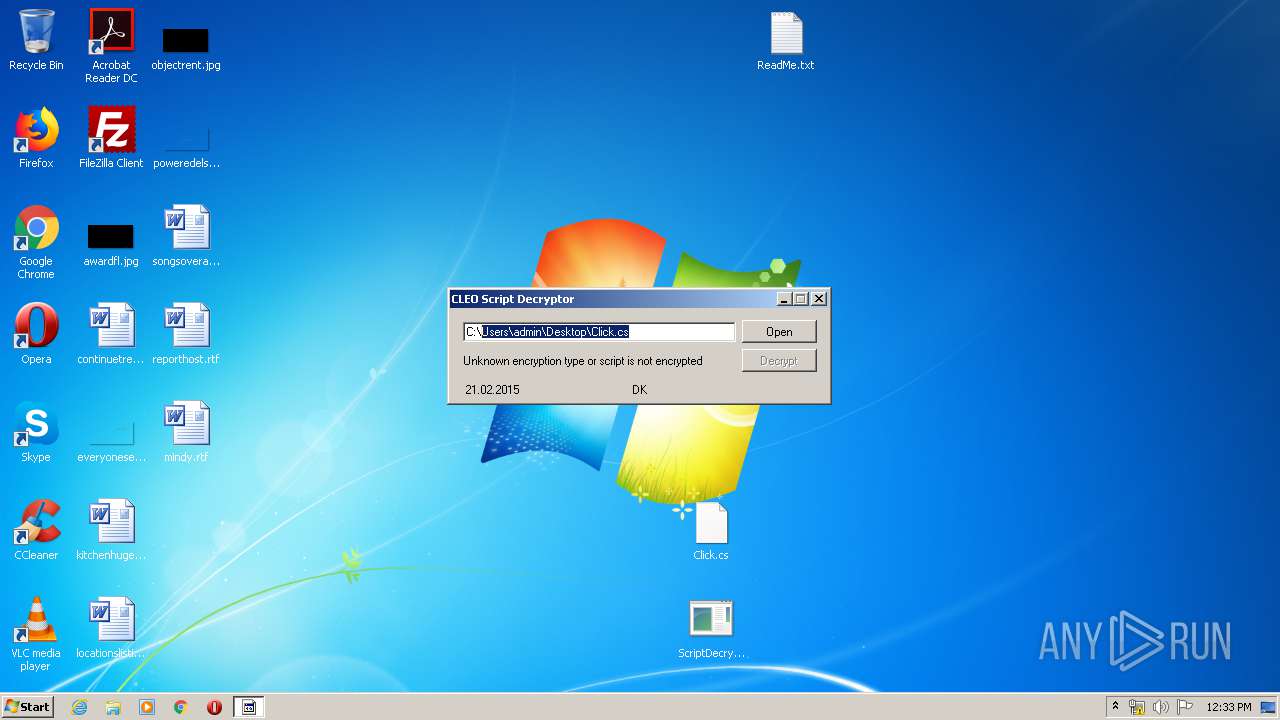The image size is (1280, 720).
Task: Click the DK author label
Action: click(x=640, y=390)
